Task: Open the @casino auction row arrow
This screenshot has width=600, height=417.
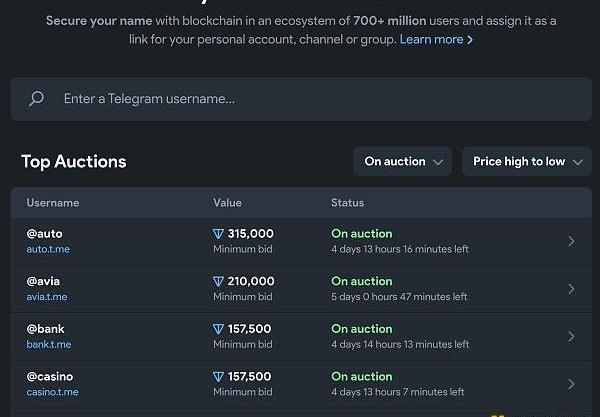Action: tap(571, 384)
